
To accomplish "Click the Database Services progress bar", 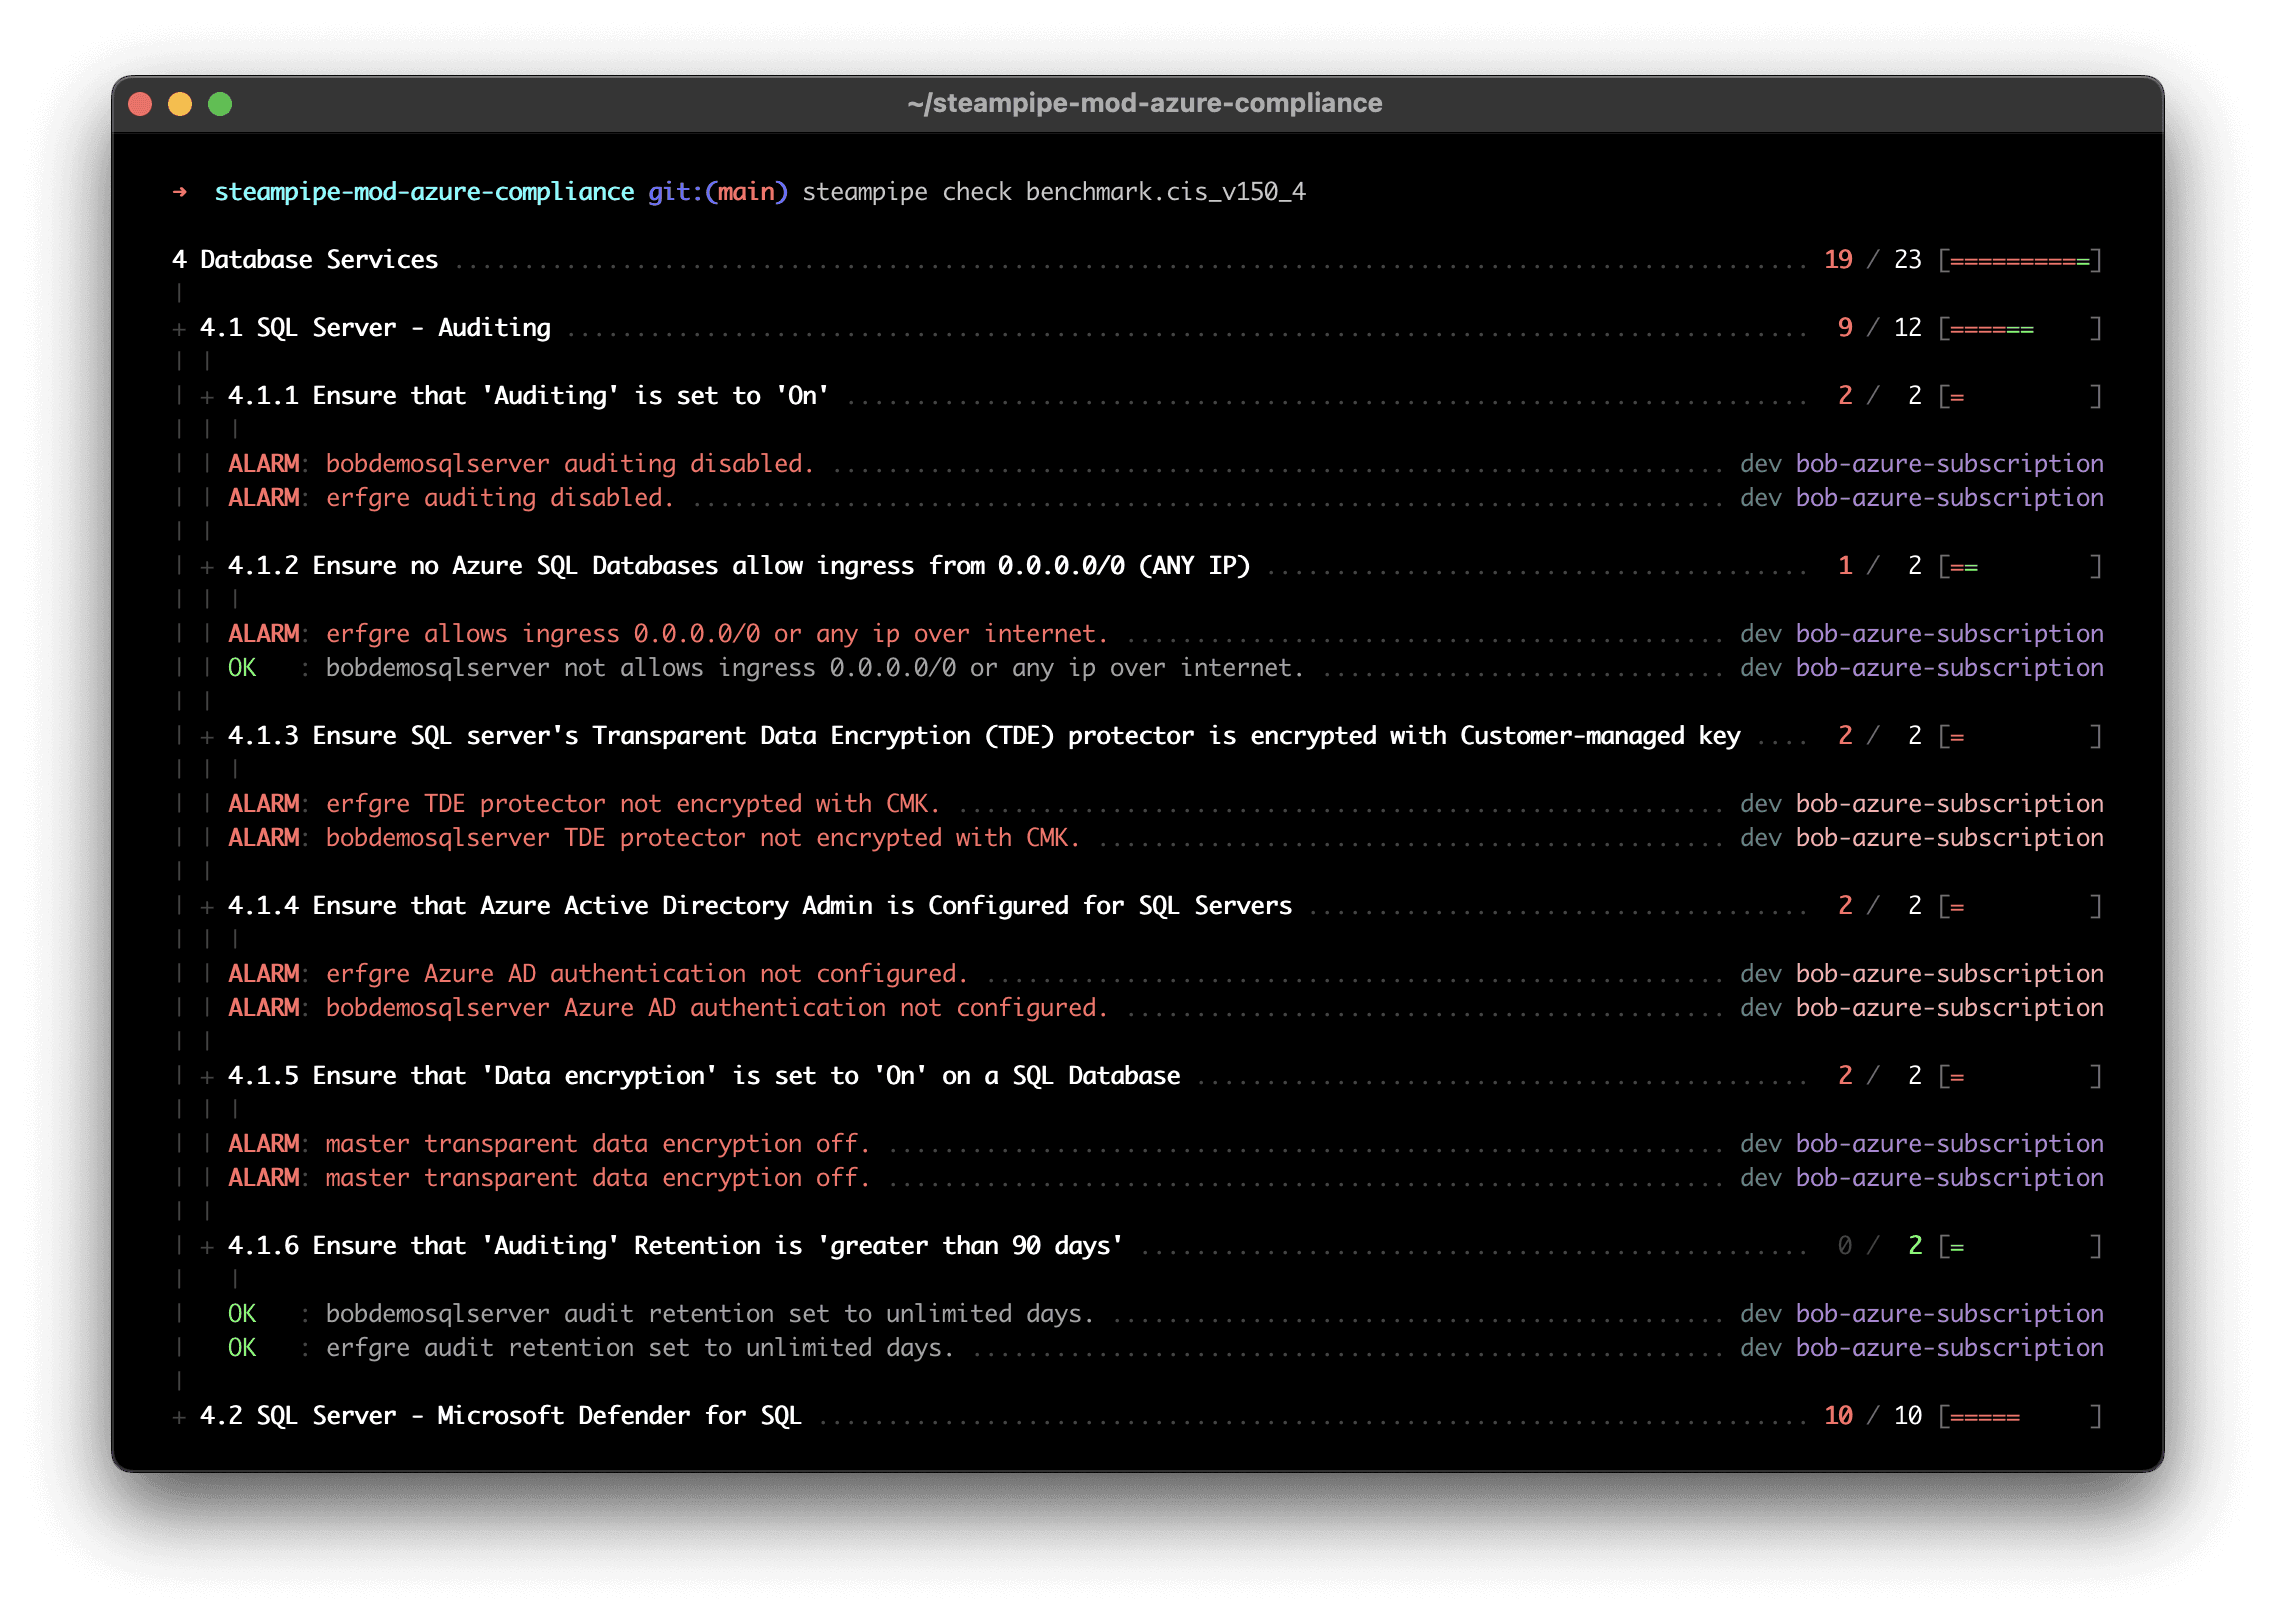I will [x=2019, y=259].
